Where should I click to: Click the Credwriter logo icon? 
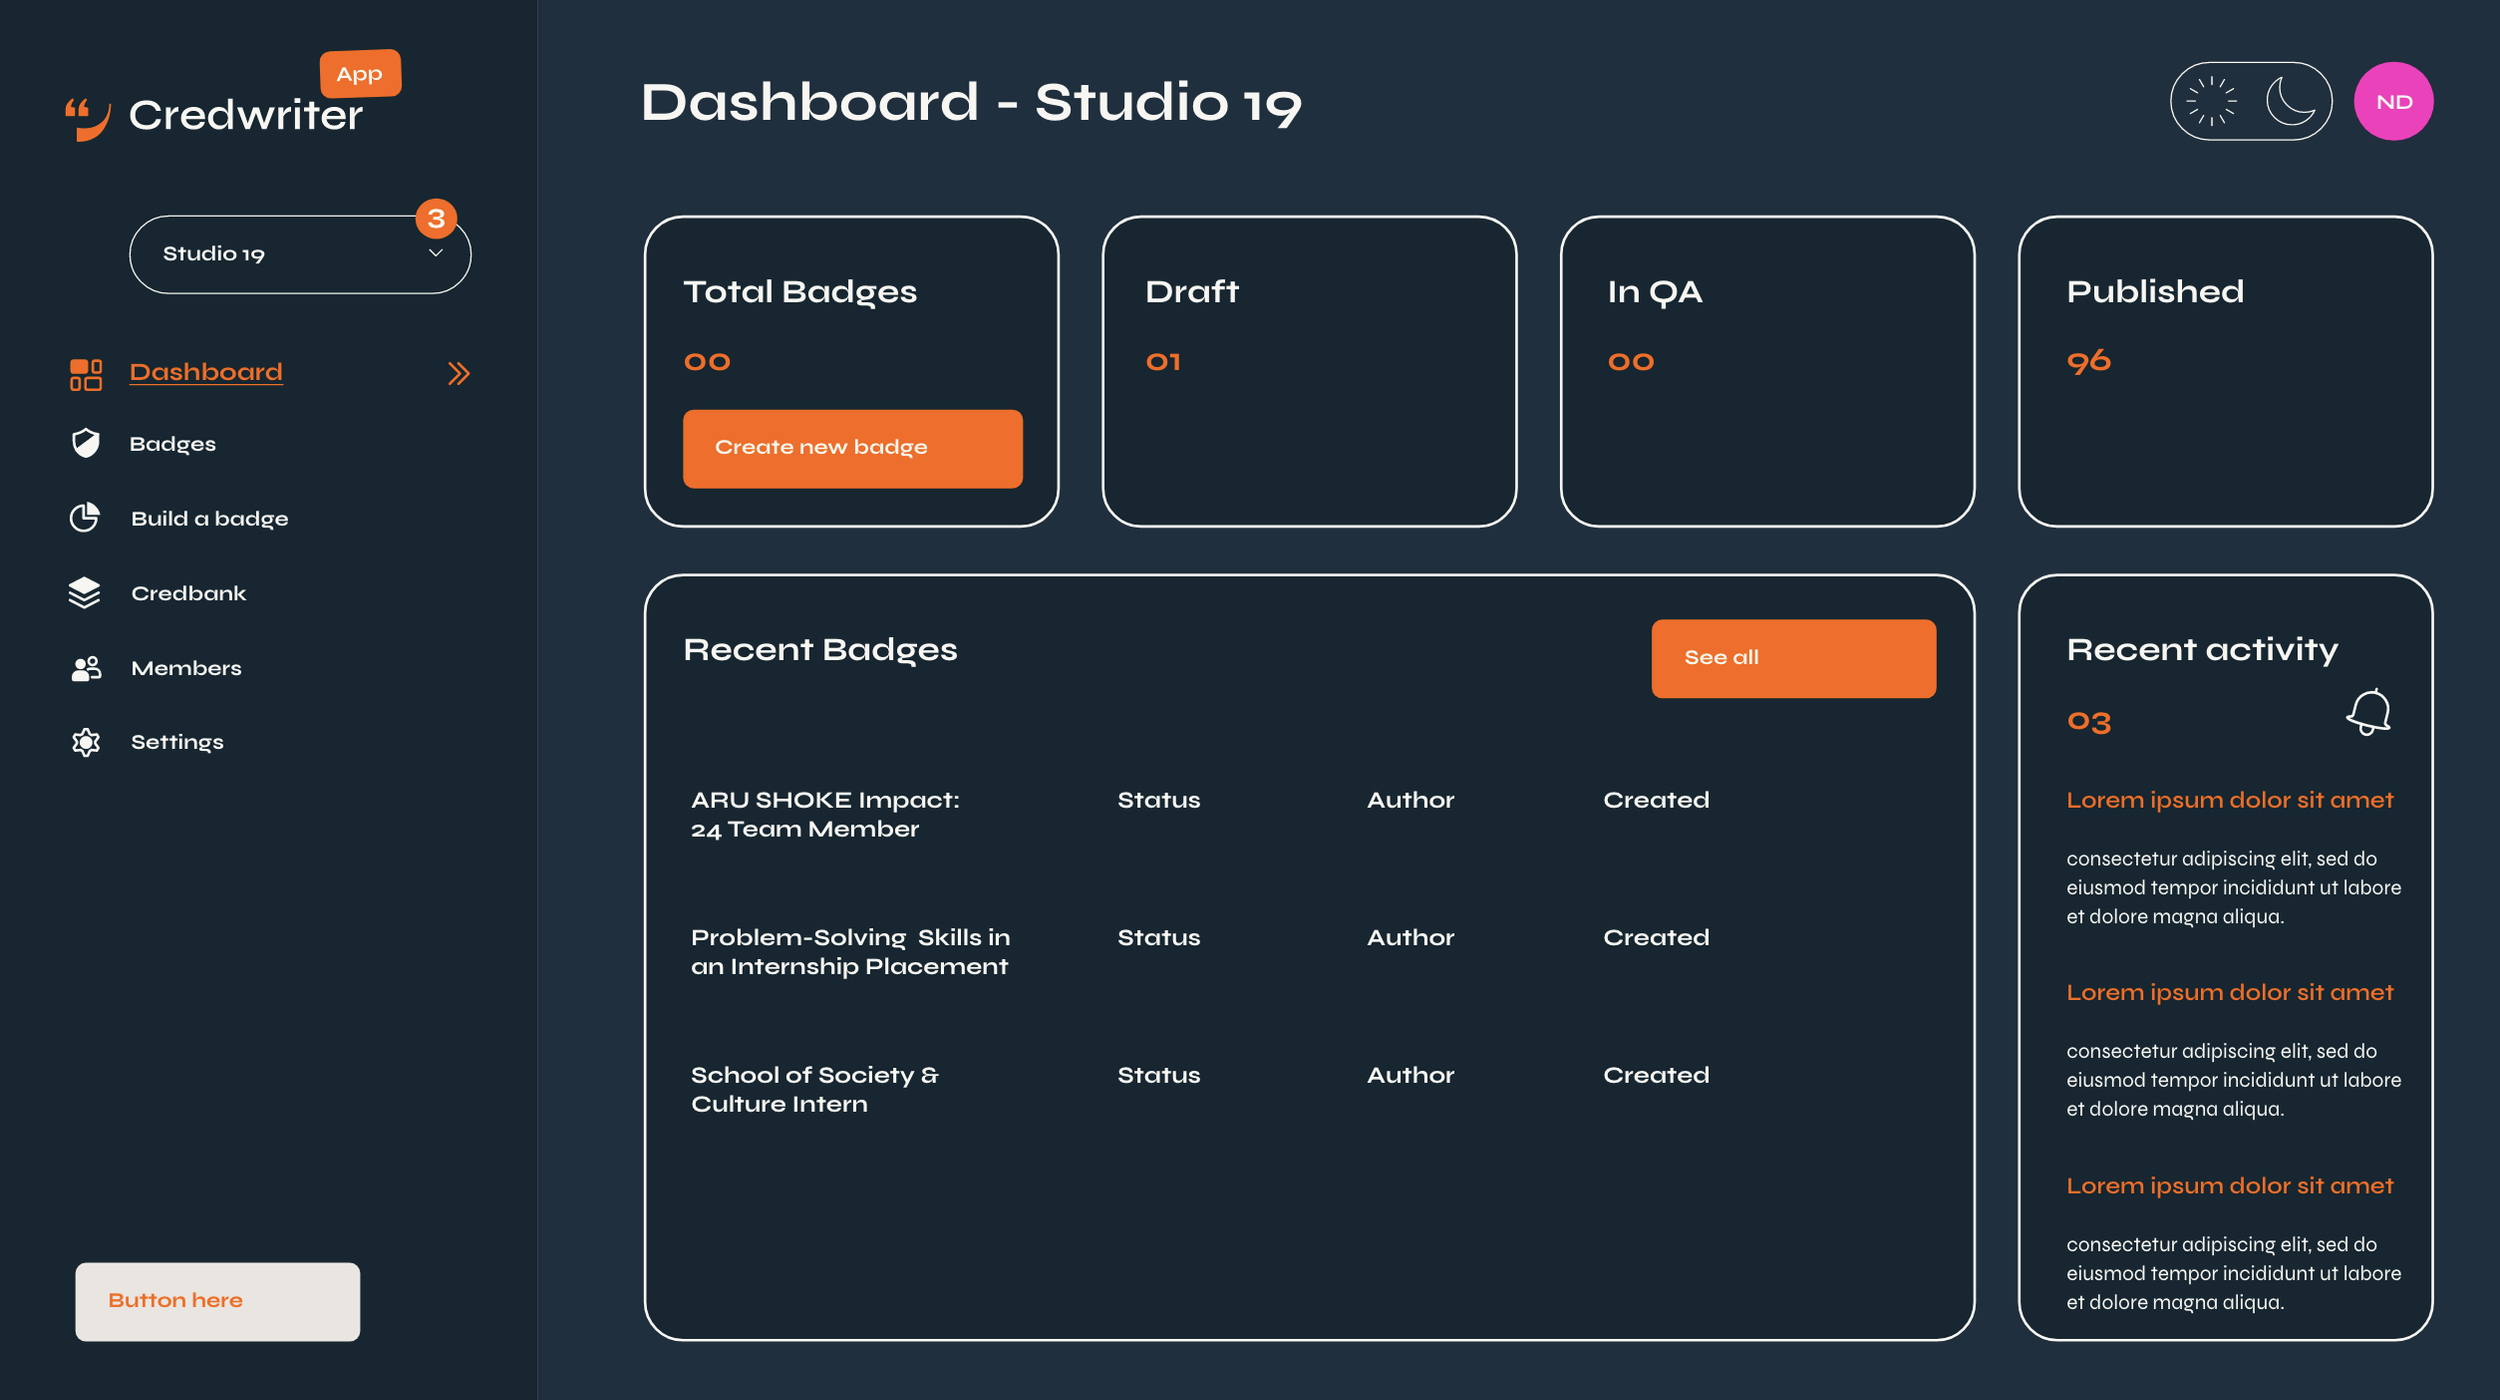point(86,115)
